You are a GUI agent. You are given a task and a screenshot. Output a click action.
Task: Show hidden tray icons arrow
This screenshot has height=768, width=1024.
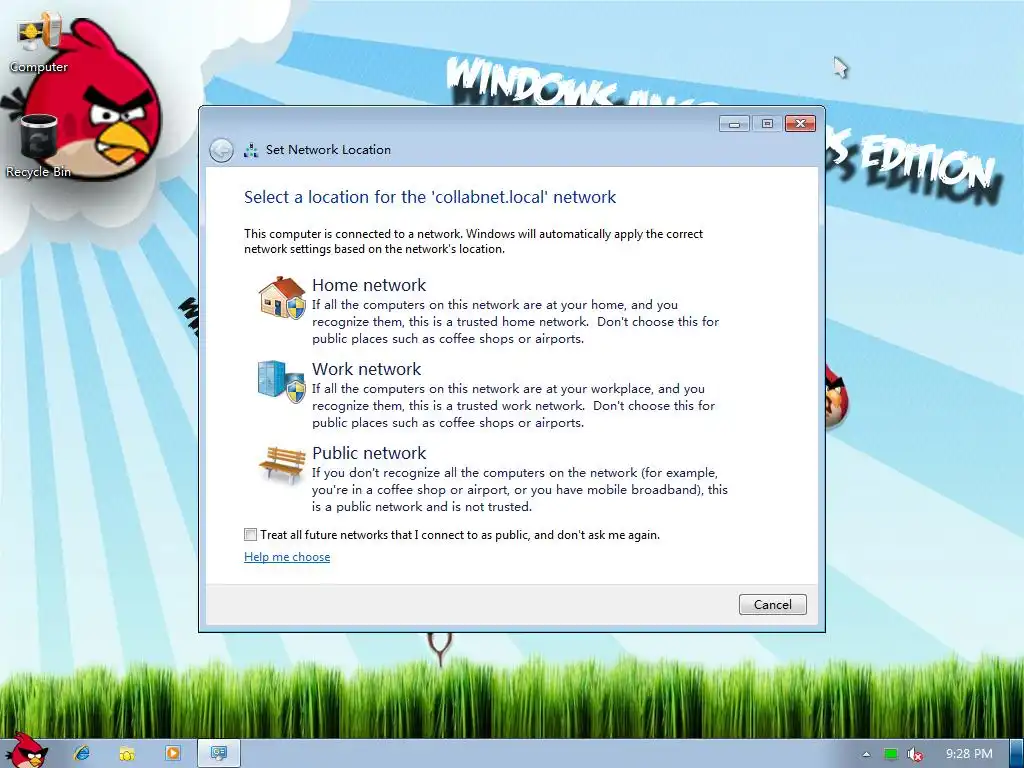tap(867, 754)
